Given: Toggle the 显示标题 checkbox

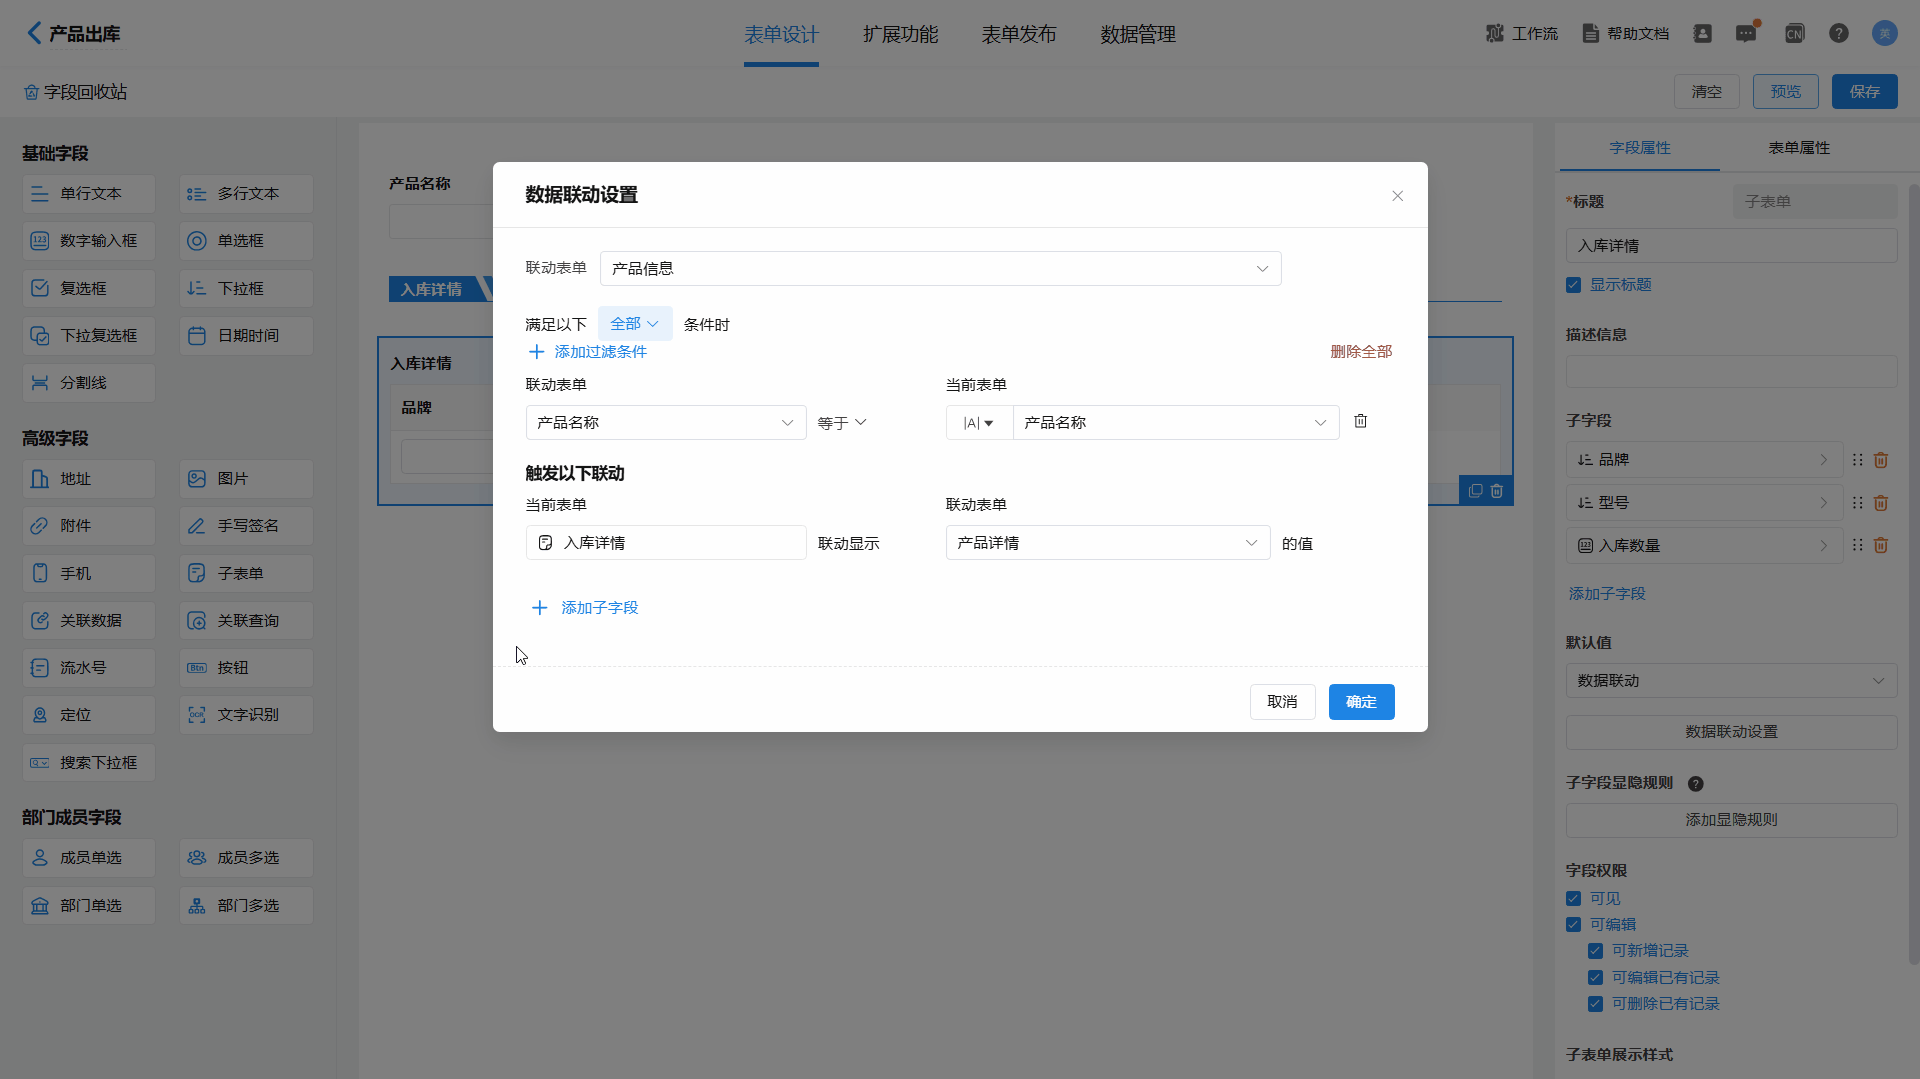Looking at the screenshot, I should coord(1574,285).
